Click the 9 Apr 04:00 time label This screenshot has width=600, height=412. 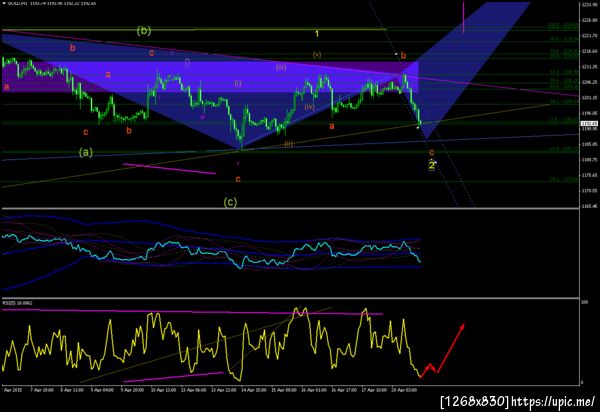tap(103, 390)
